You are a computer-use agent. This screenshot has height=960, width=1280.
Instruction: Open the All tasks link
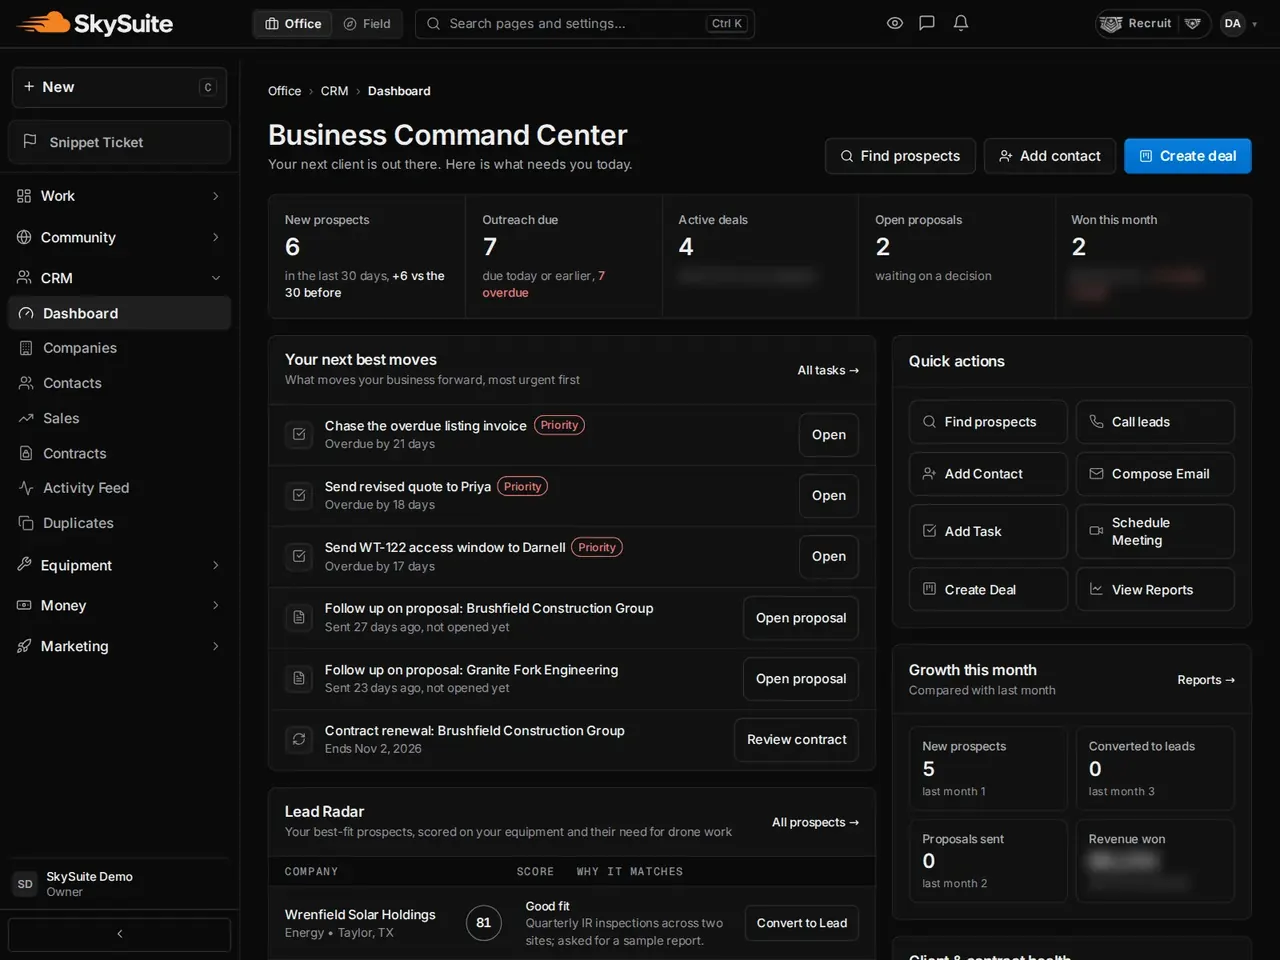point(828,370)
